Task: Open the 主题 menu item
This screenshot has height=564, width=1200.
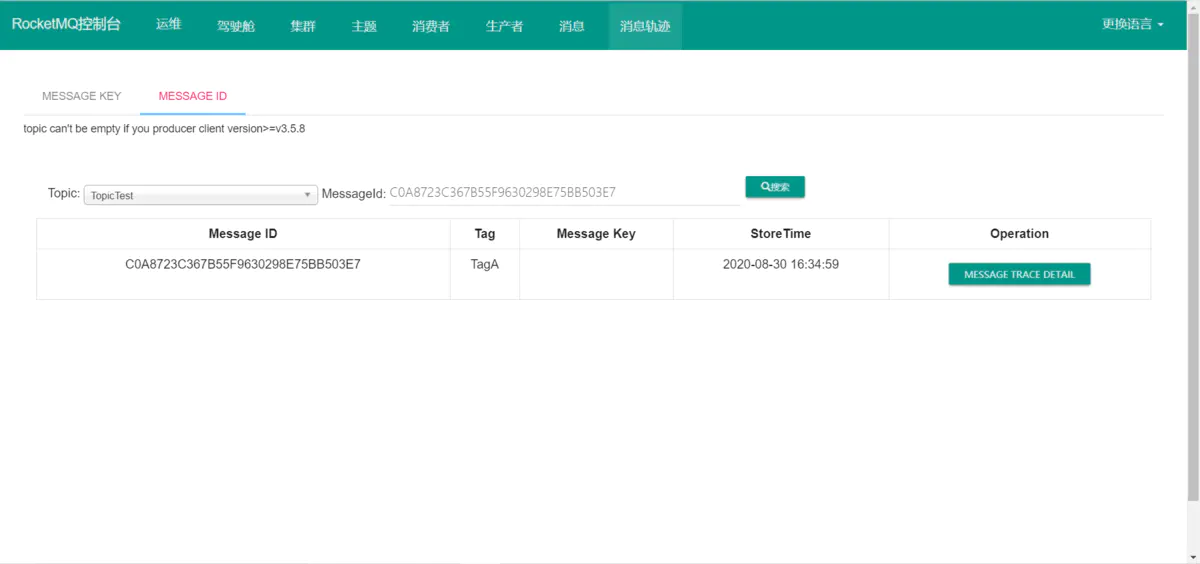Action: (x=364, y=25)
